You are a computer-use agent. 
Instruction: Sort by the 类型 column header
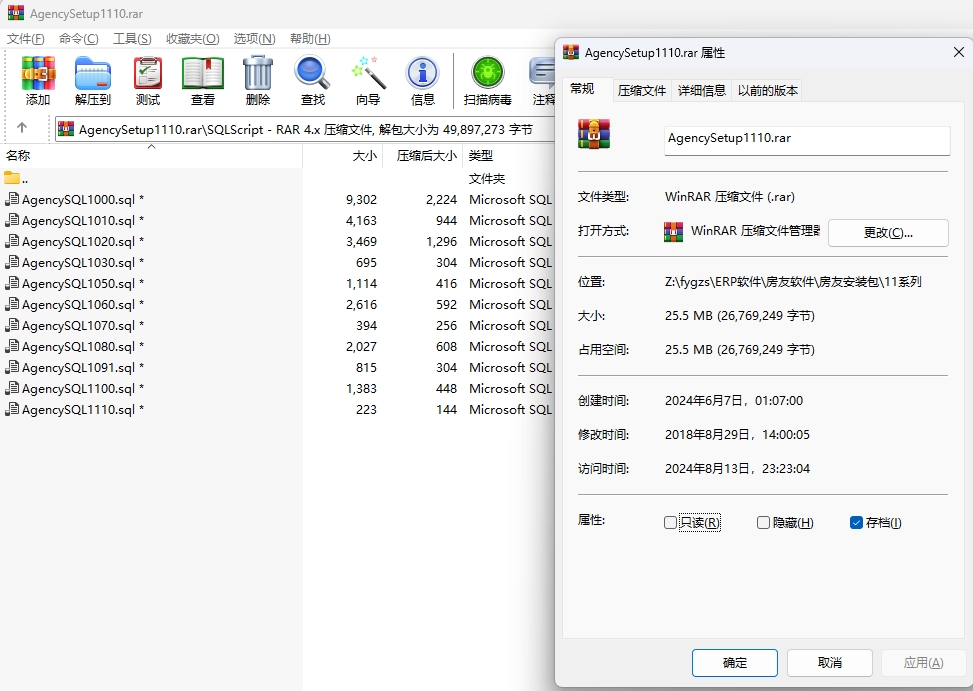point(509,155)
